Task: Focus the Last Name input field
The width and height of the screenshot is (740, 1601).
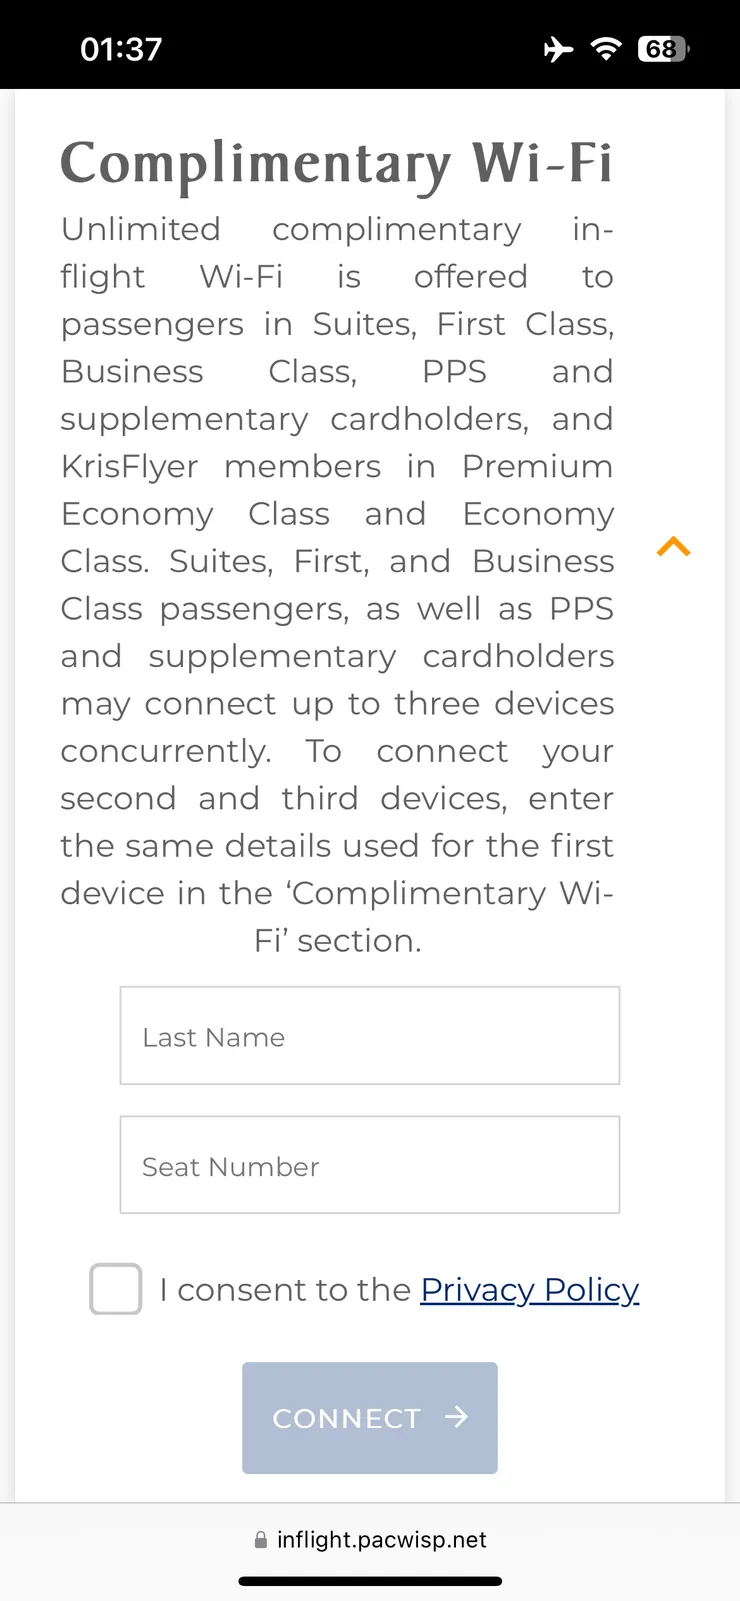Action: click(370, 1036)
